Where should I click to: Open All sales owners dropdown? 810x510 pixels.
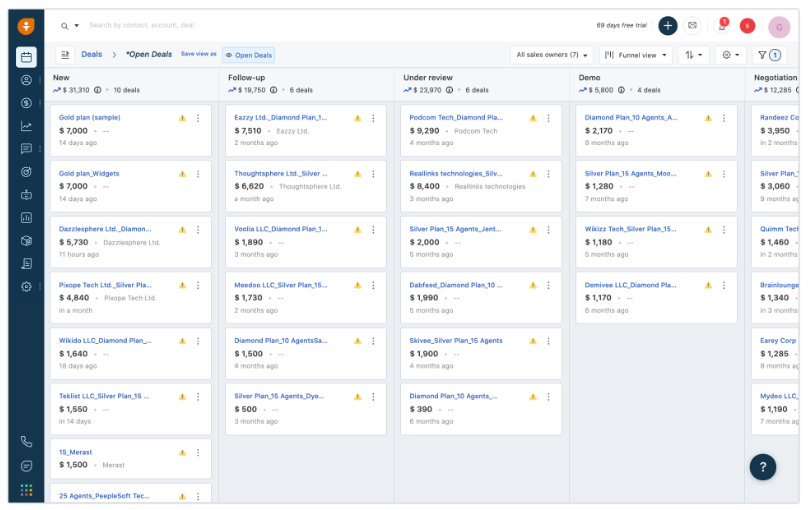coord(552,55)
